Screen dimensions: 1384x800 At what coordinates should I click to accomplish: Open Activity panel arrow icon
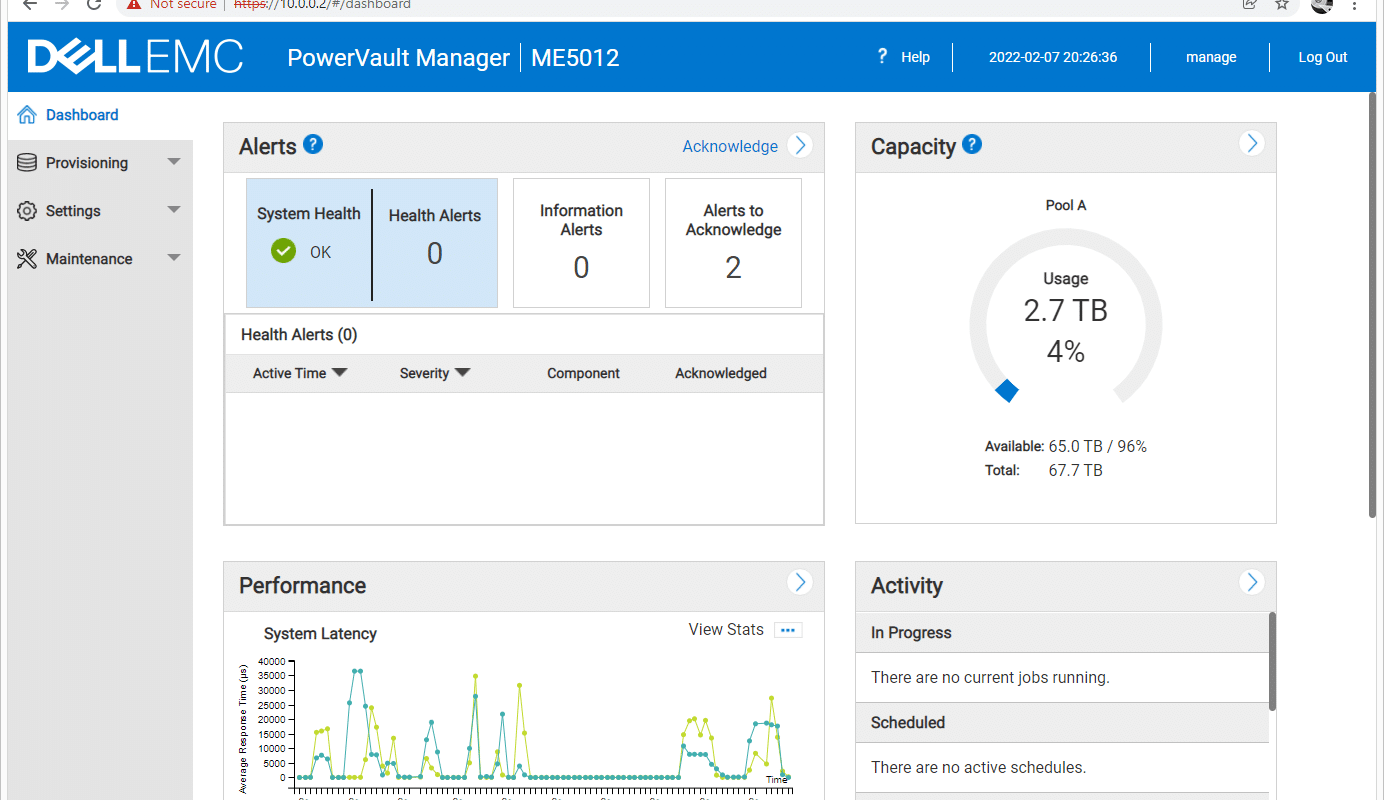pyautogui.click(x=1251, y=582)
